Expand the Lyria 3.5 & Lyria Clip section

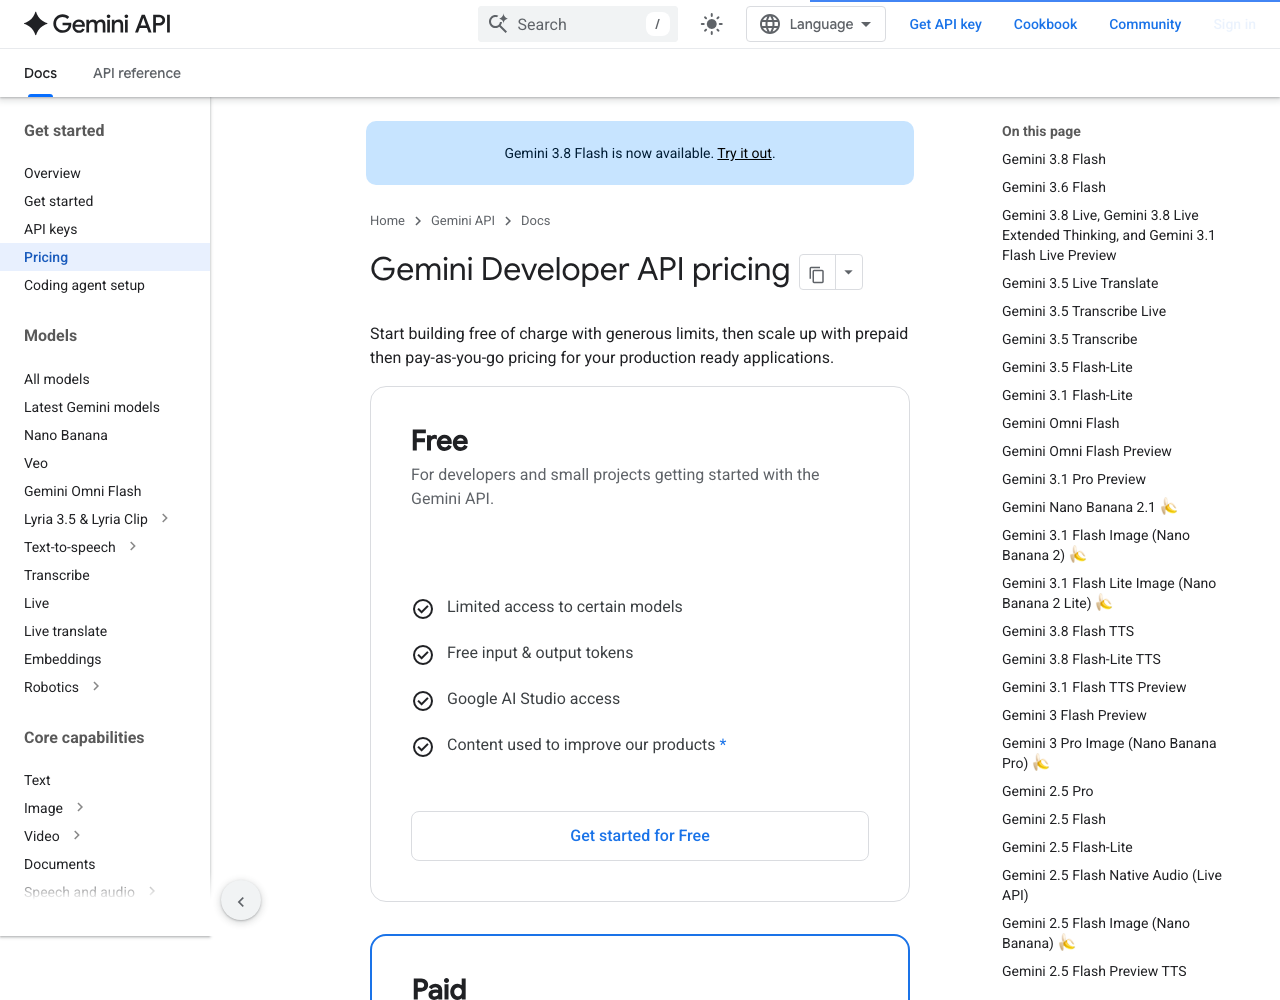click(x=165, y=518)
